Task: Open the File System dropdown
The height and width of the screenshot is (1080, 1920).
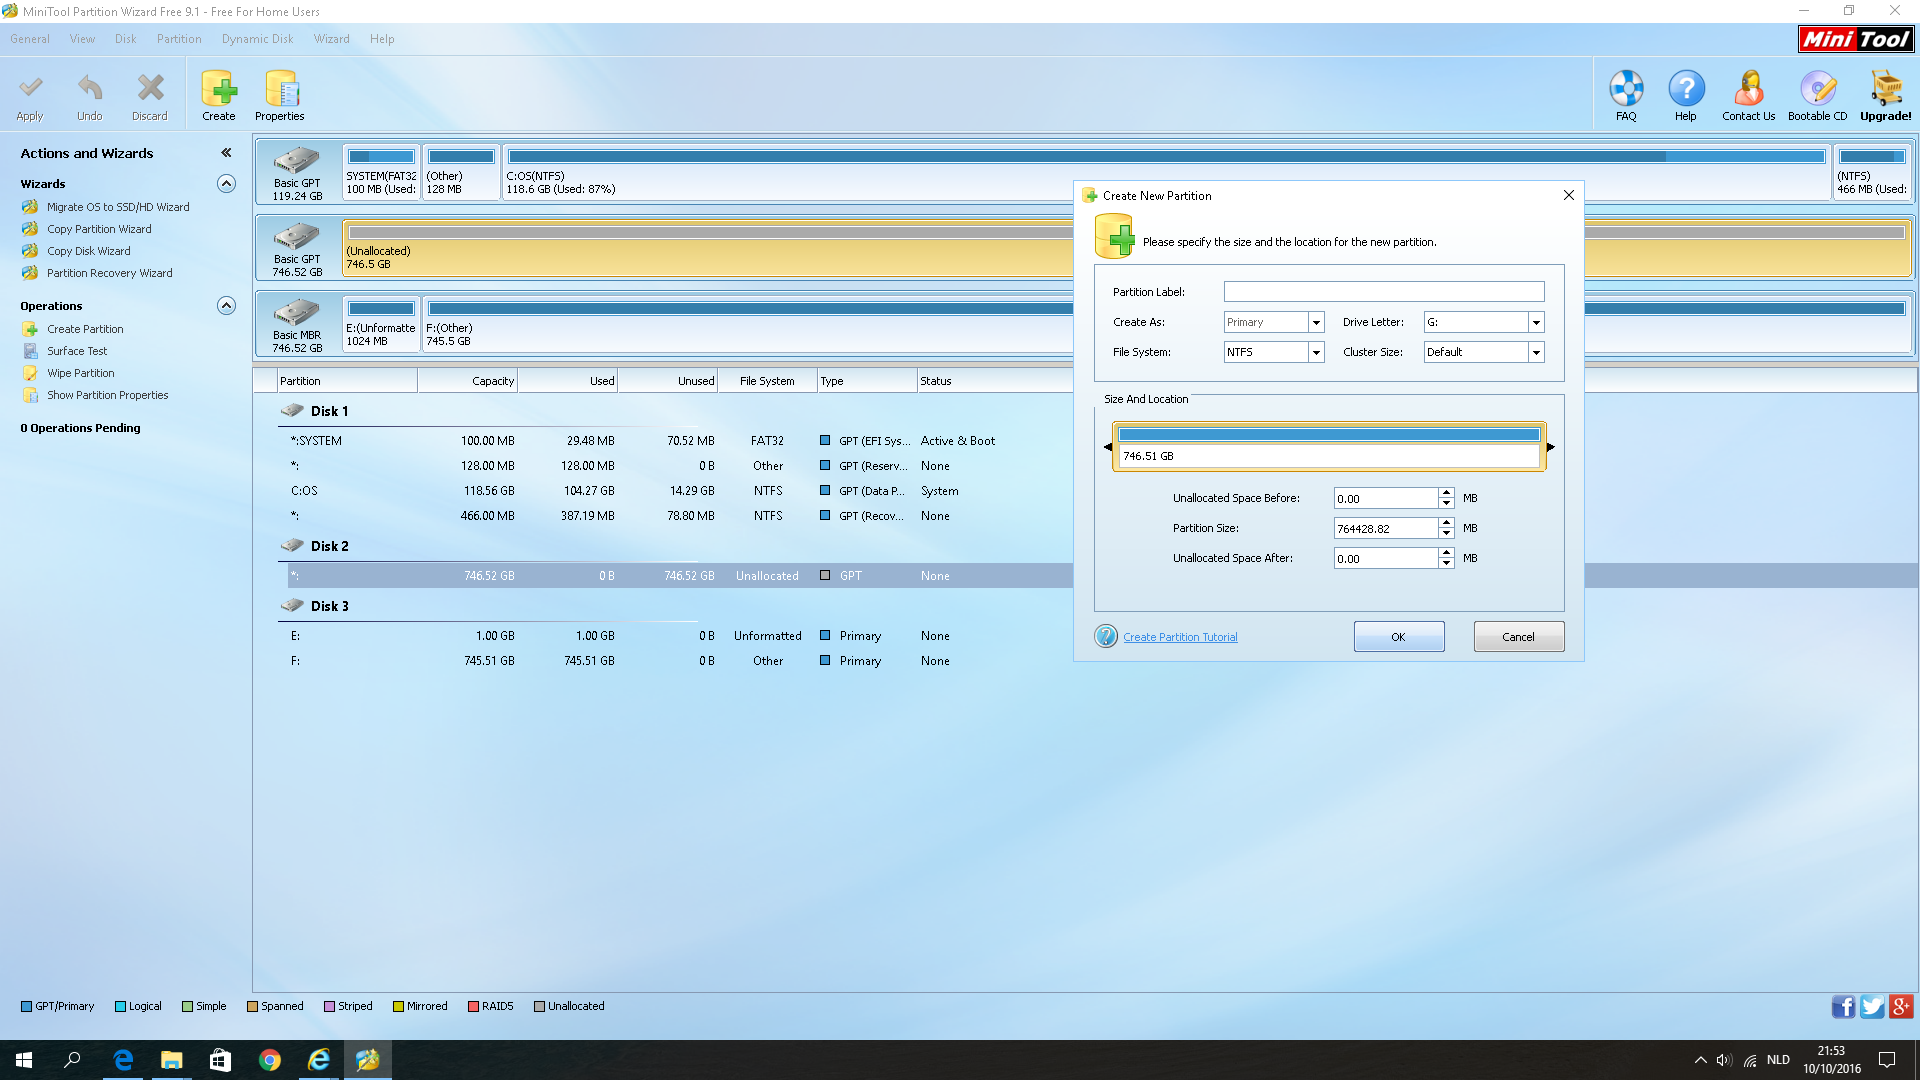Action: [x=1316, y=352]
